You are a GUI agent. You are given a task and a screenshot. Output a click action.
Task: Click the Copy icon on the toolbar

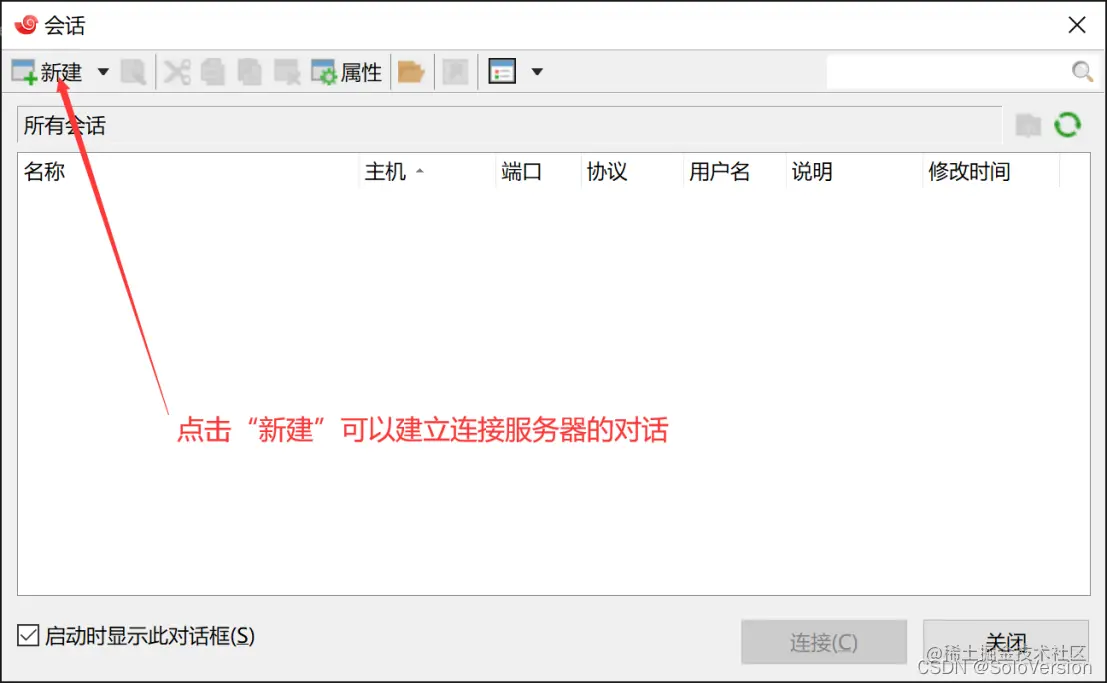213,71
